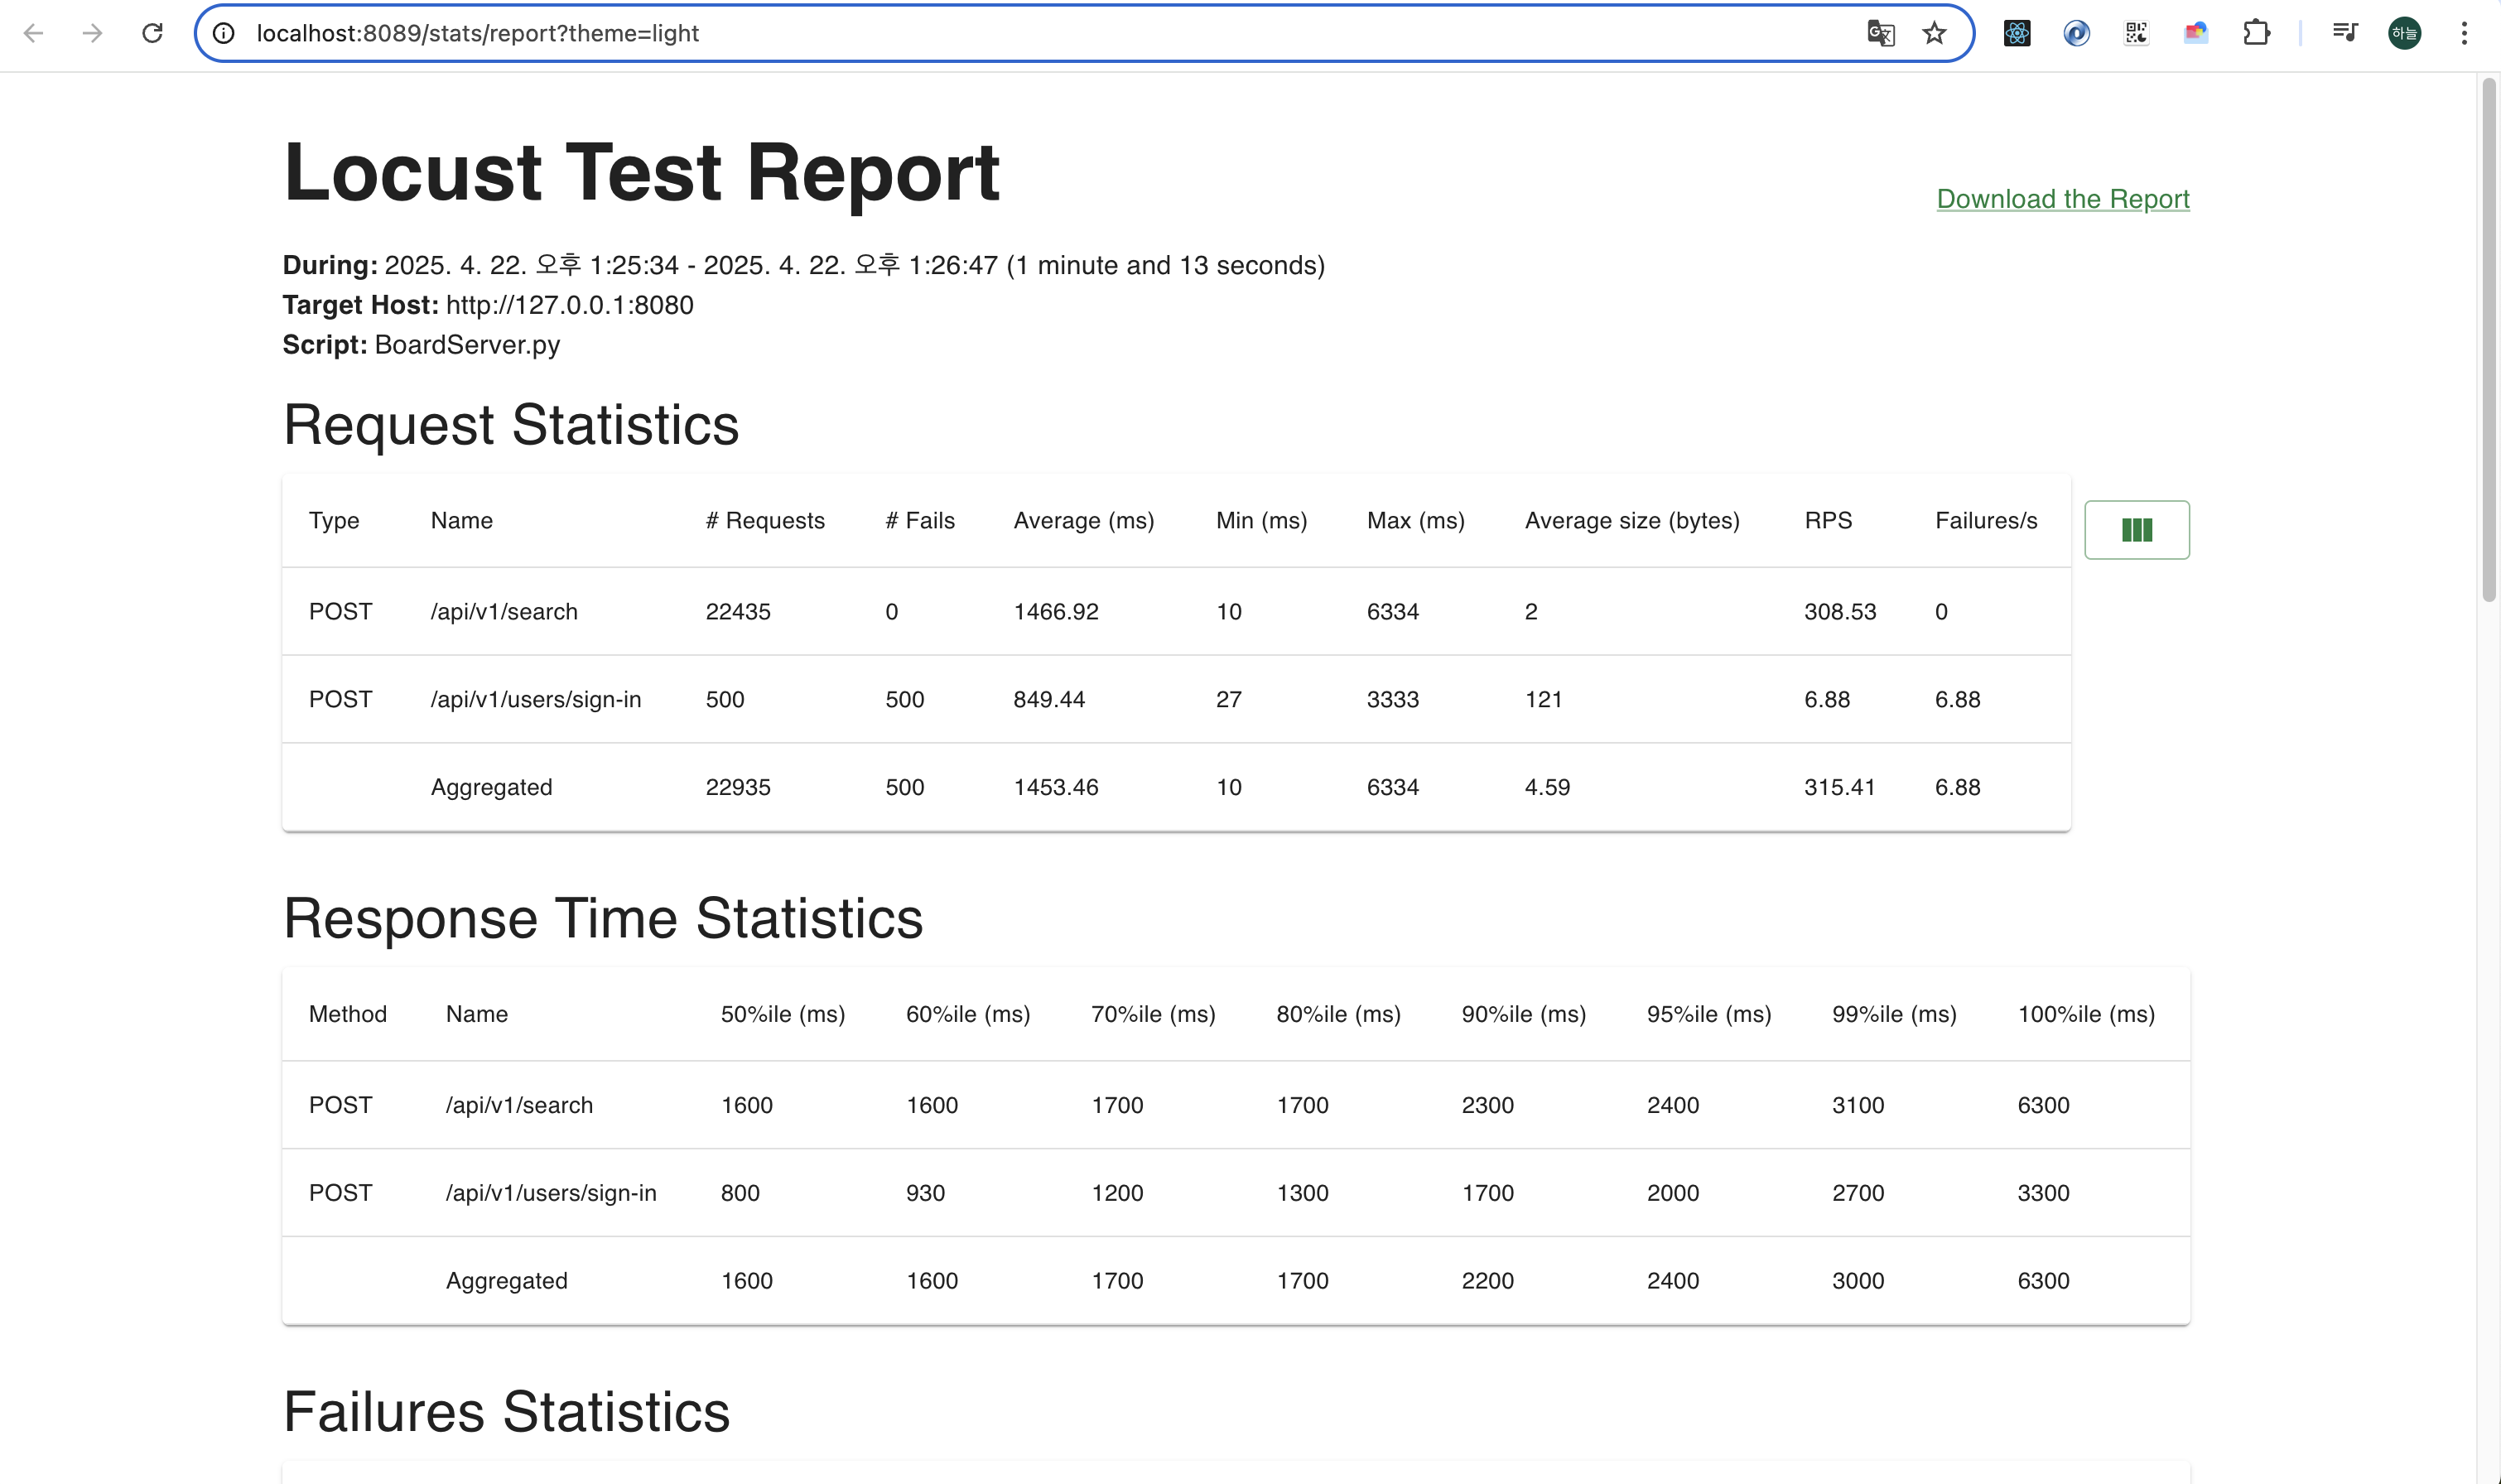Click the Failures Statistics heading
Image resolution: width=2501 pixels, height=1484 pixels.
coord(506,1413)
